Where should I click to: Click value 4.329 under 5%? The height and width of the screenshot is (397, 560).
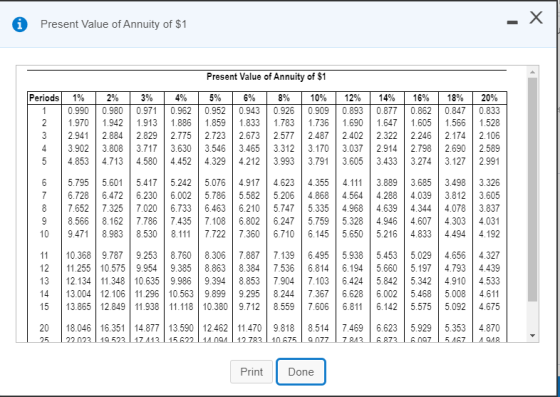[x=215, y=161]
